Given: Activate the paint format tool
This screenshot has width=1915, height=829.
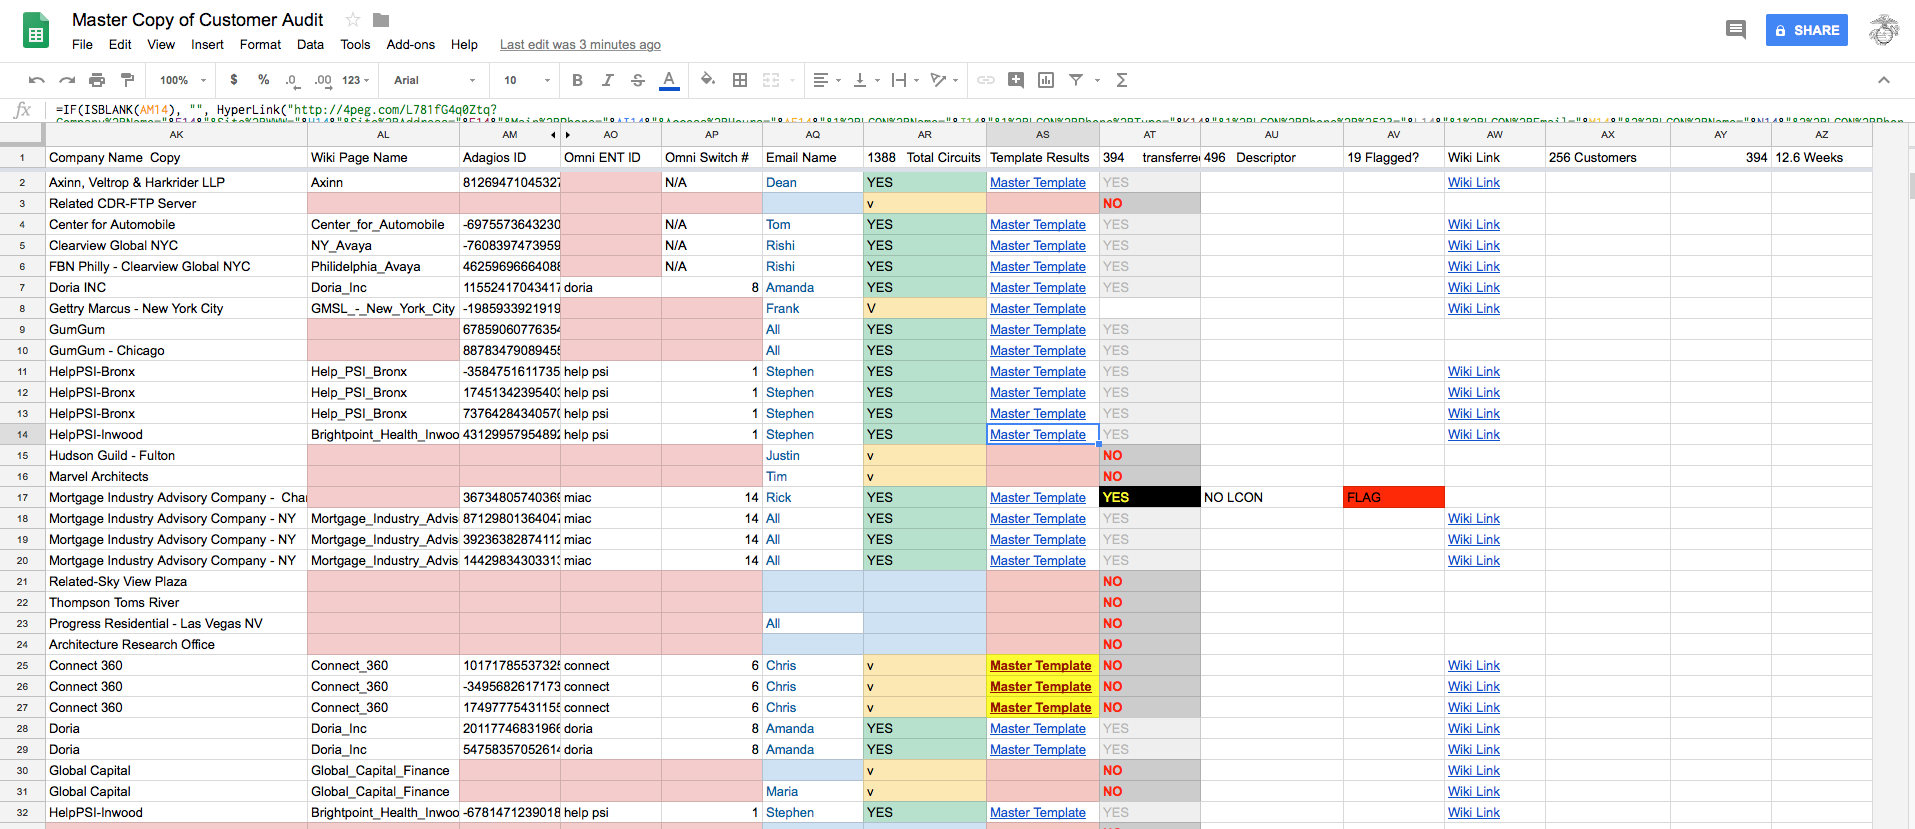Looking at the screenshot, I should pyautogui.click(x=127, y=80).
